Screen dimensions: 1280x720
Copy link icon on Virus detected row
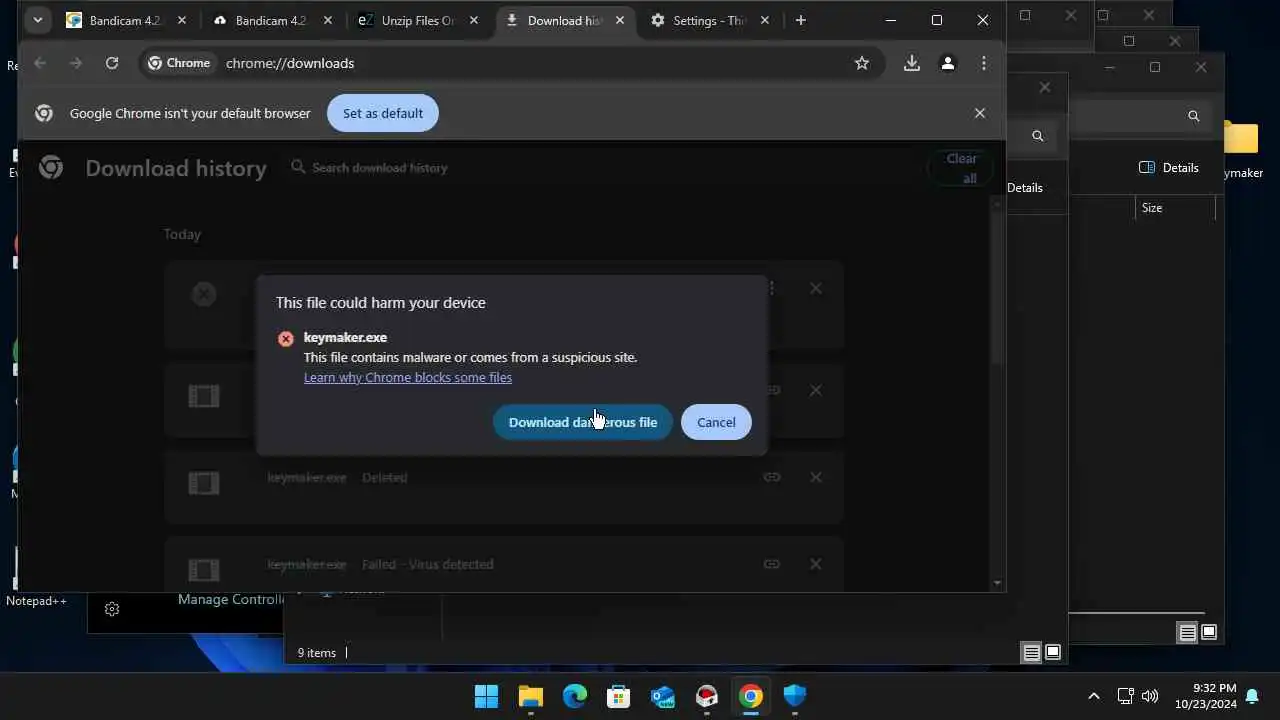click(x=772, y=564)
